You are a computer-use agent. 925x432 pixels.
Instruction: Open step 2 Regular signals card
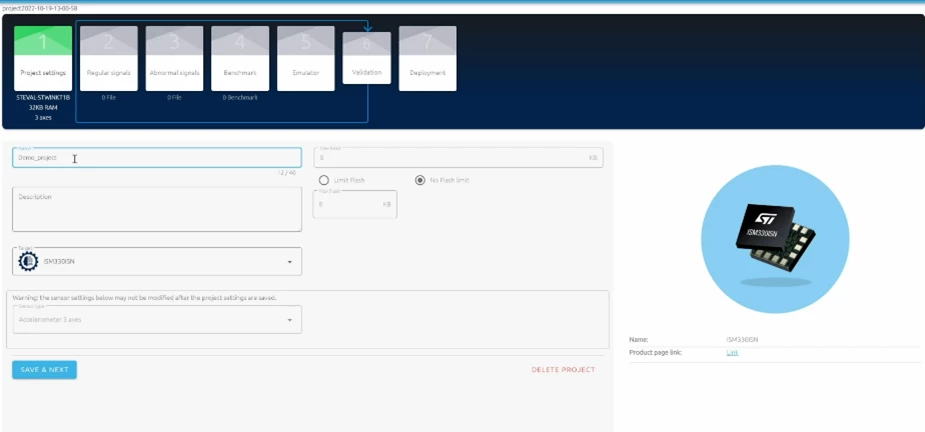point(109,58)
